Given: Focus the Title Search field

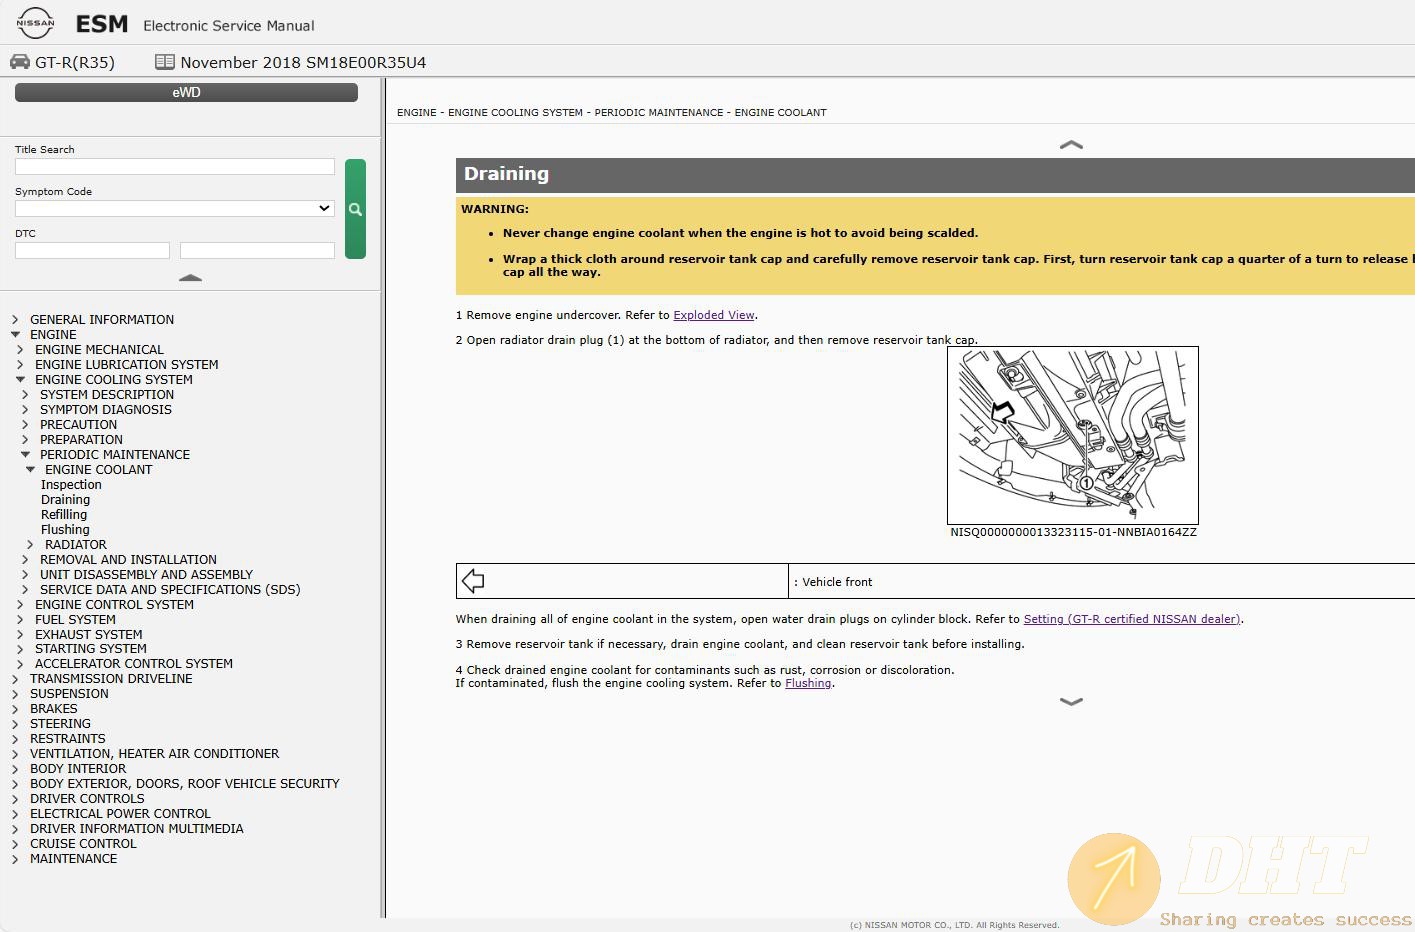Looking at the screenshot, I should coord(175,167).
